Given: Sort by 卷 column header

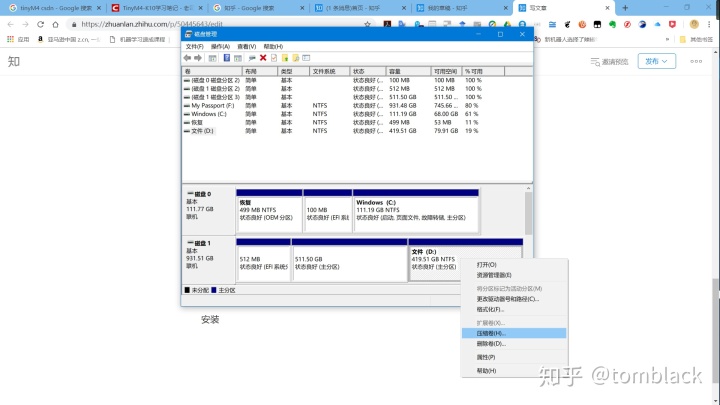Looking at the screenshot, I should point(212,71).
